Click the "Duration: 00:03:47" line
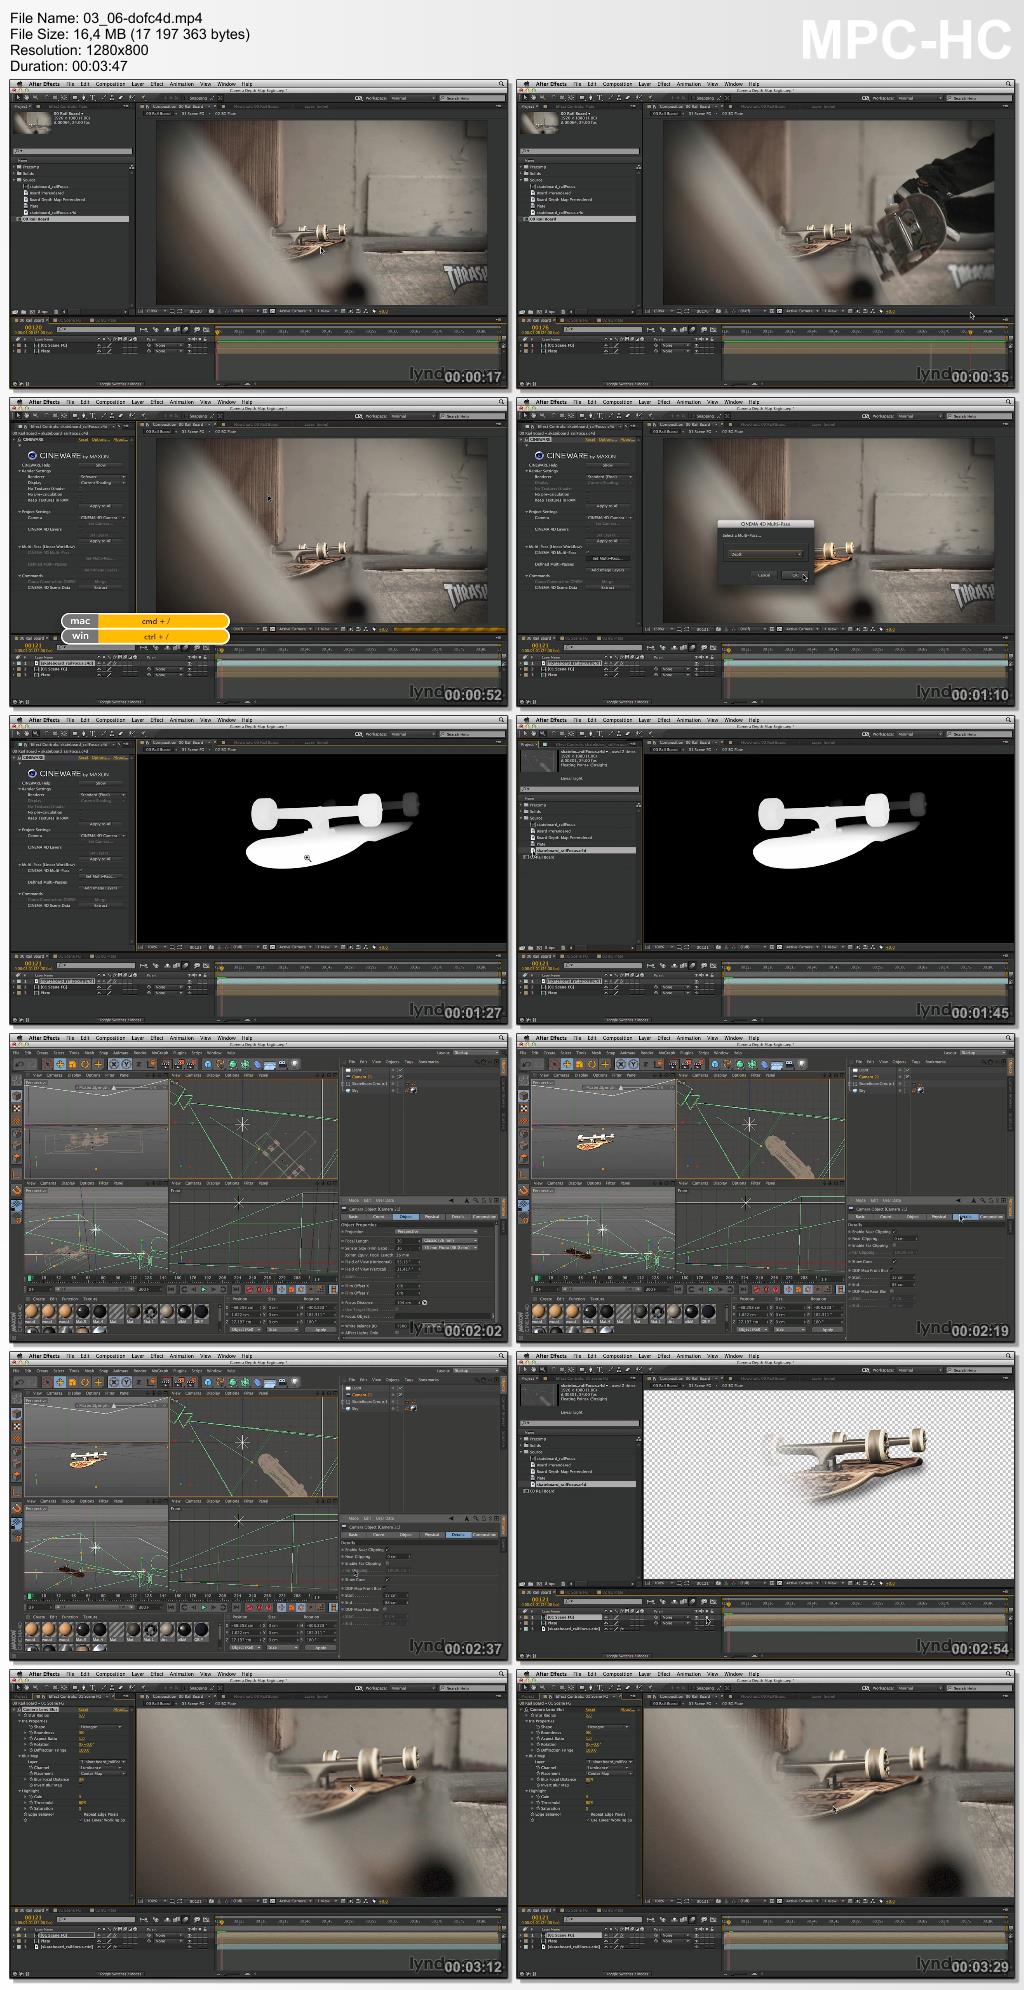1024x1990 pixels. point(69,66)
